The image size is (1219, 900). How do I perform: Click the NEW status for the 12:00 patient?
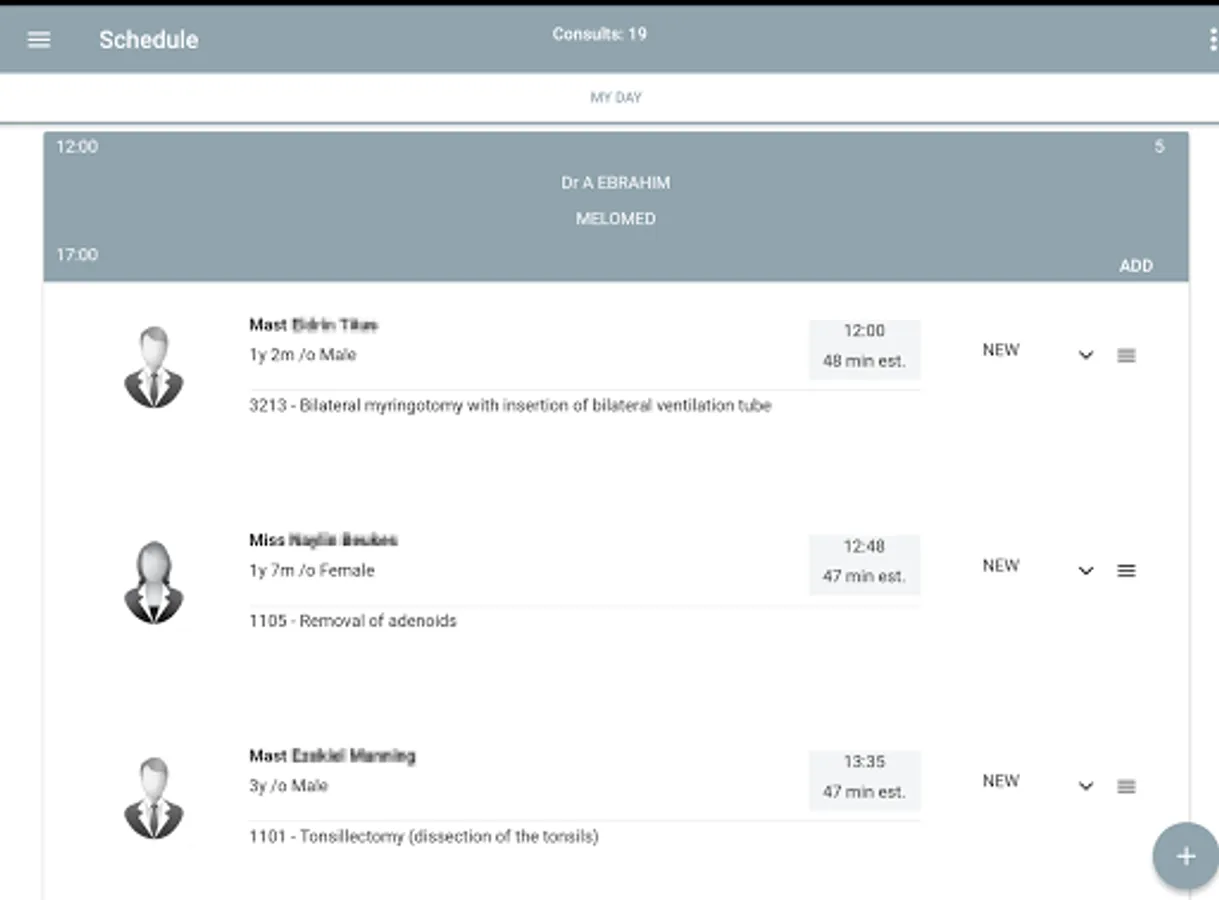point(1000,350)
